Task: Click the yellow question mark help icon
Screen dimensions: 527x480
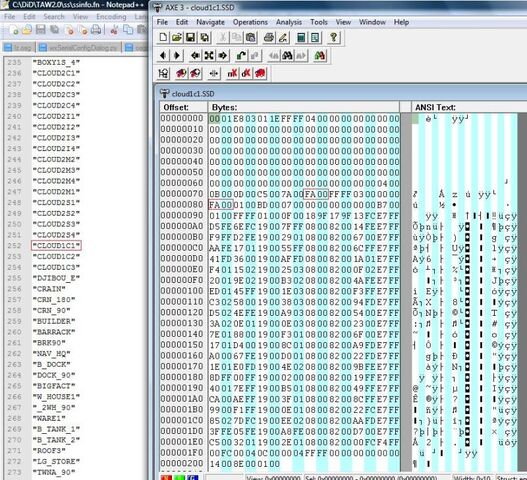Action: (x=333, y=37)
